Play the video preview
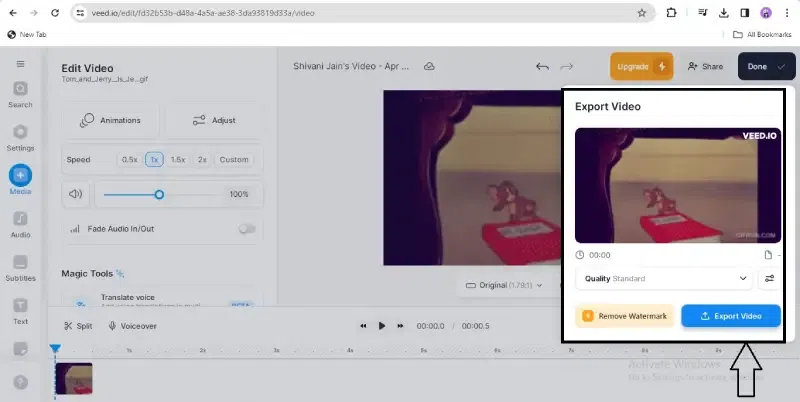Viewport: 800px width, 402px height. pyautogui.click(x=382, y=326)
